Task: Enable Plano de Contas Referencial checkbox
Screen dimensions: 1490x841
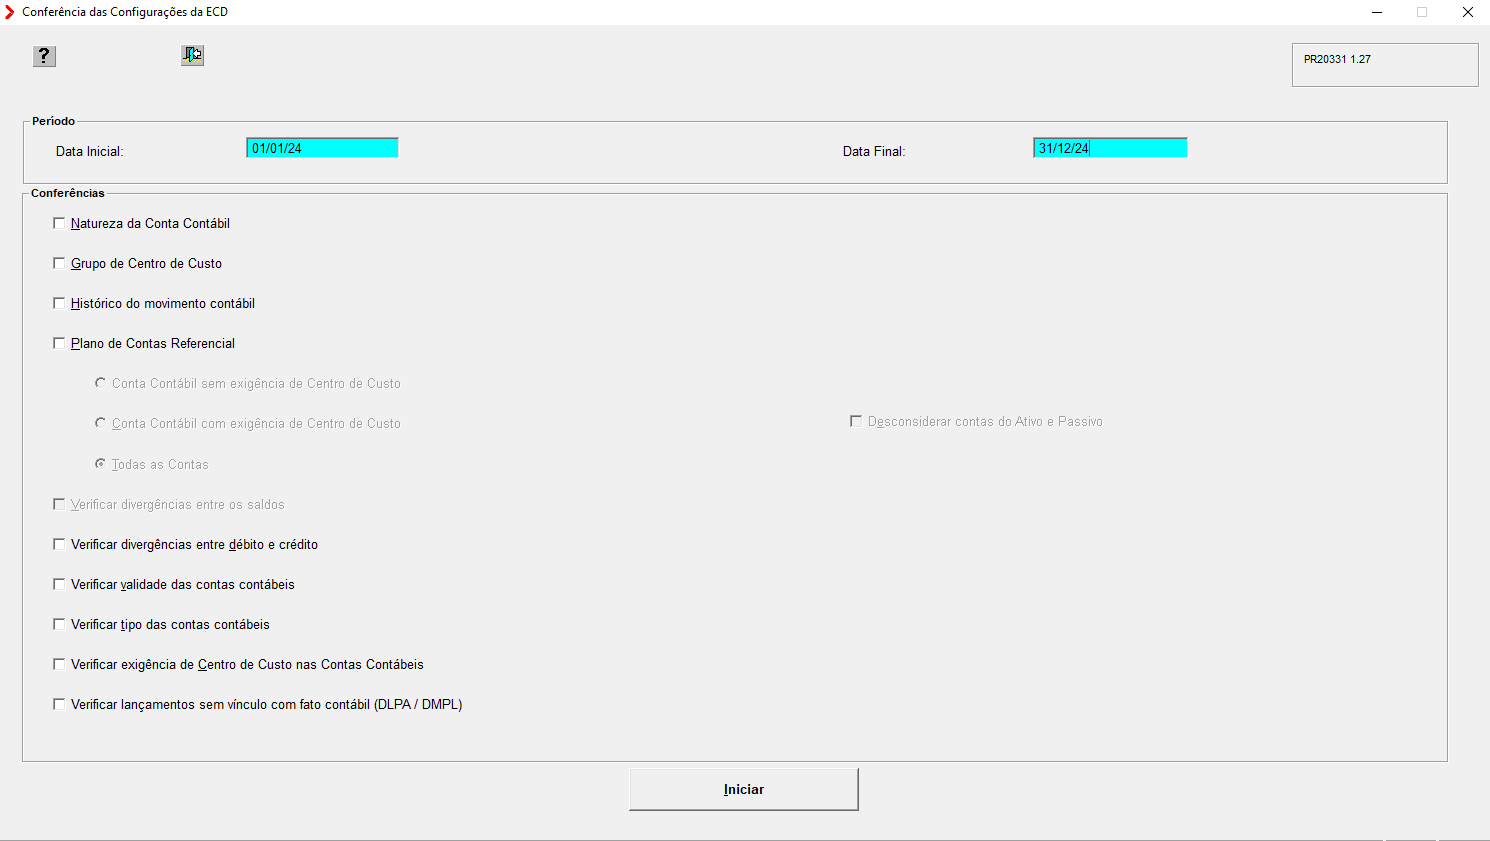Action: point(59,343)
